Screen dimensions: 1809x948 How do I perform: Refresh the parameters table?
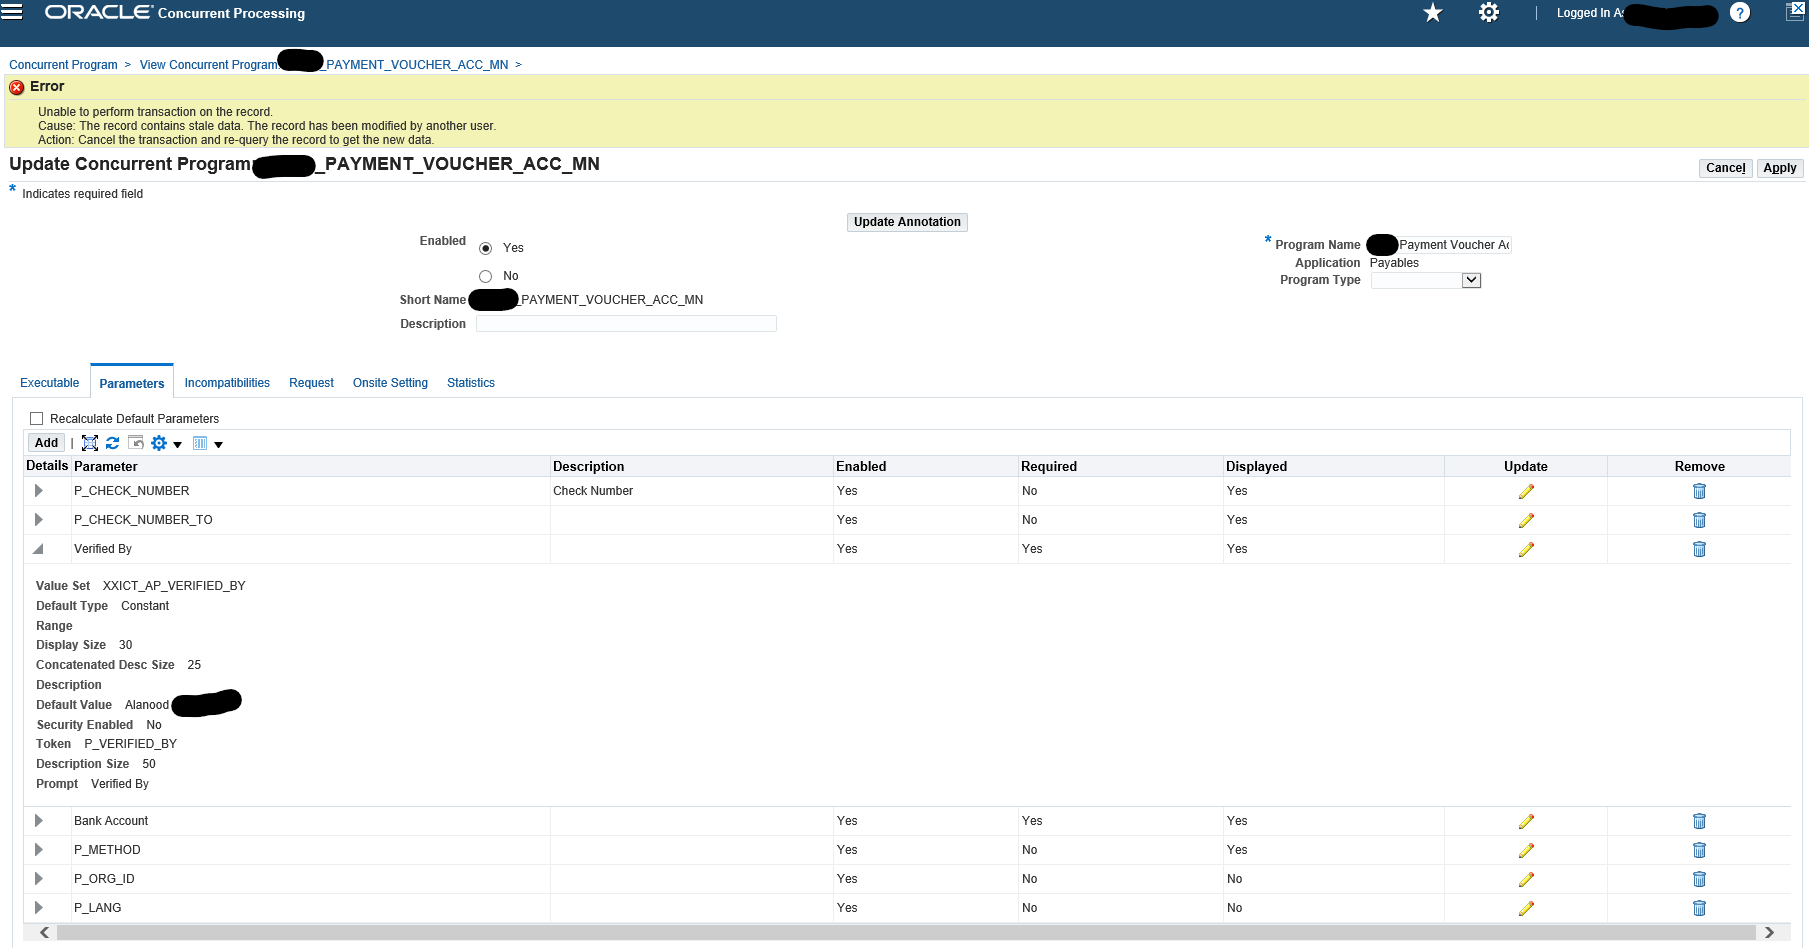[x=112, y=443]
